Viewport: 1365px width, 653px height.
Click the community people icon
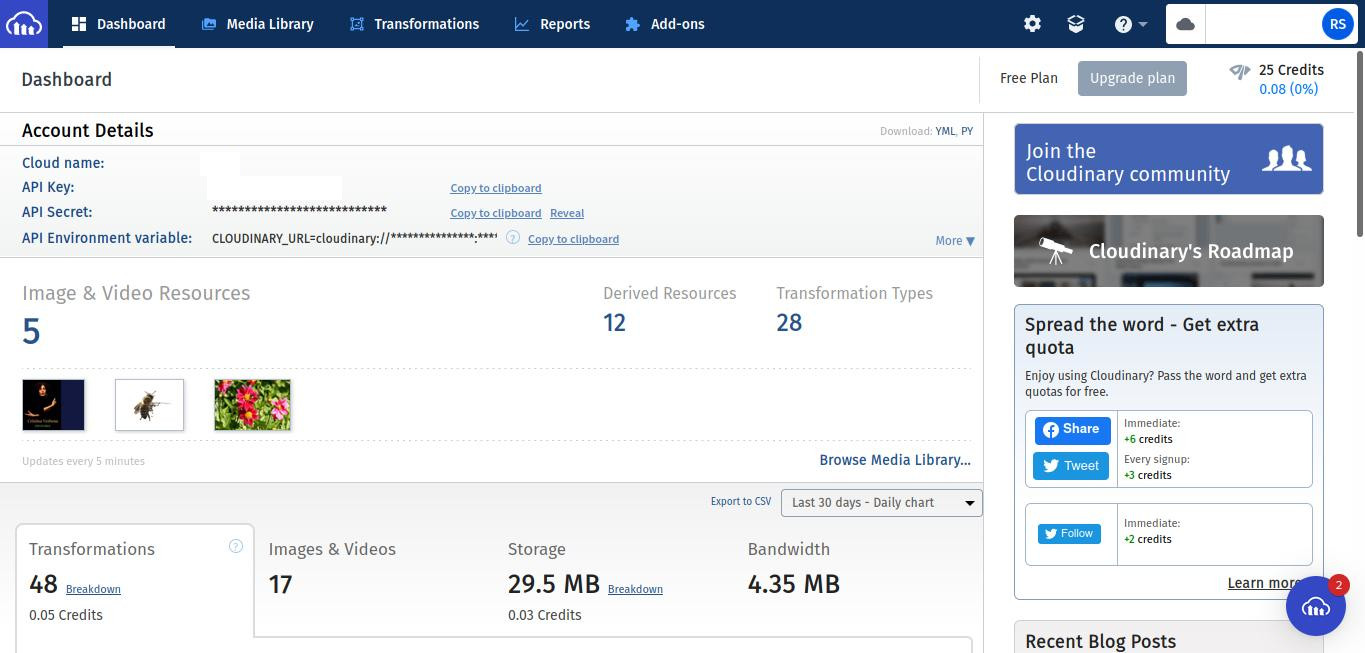pos(1286,159)
